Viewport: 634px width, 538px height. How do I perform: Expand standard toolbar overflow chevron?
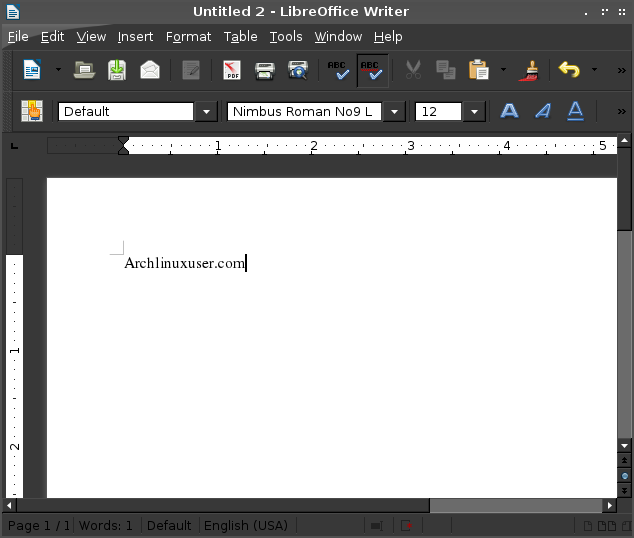point(621,71)
